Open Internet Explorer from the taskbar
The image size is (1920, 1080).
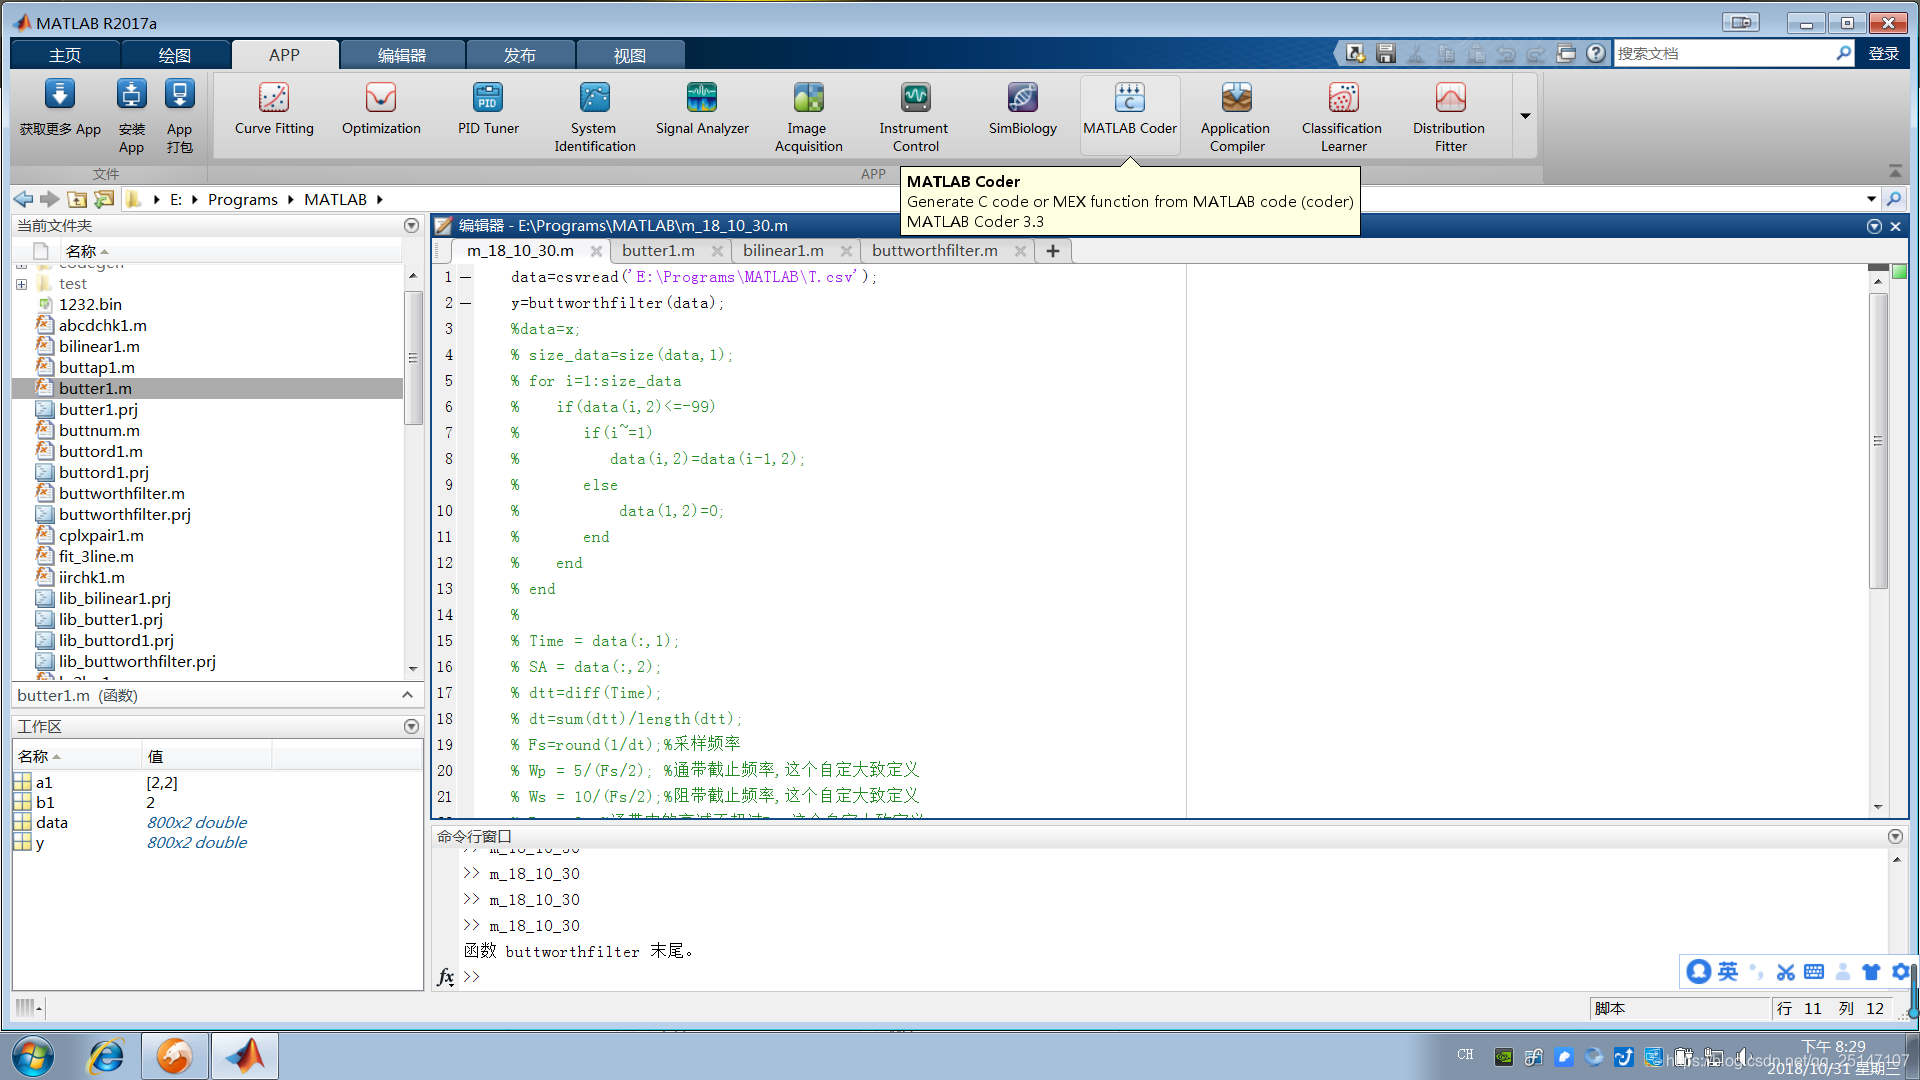106,1056
